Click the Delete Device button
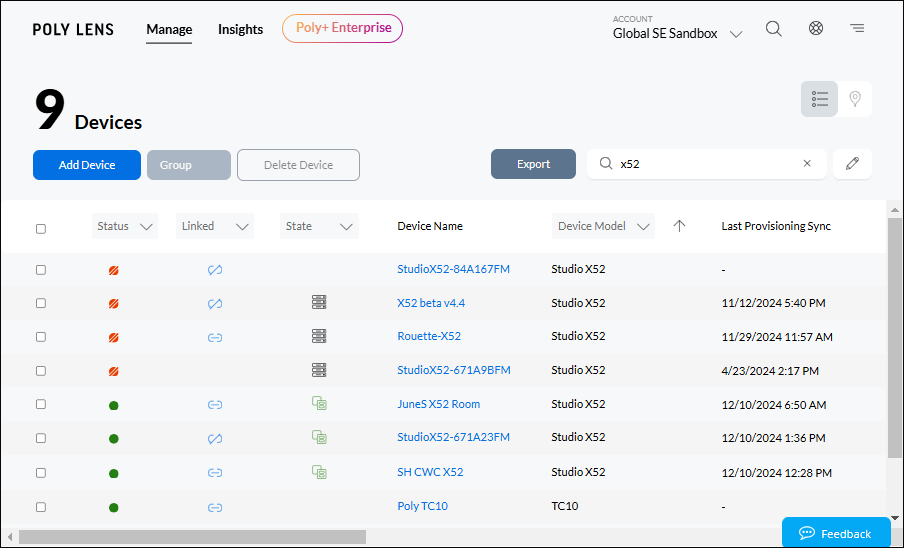Screen dimensions: 904x548 299,165
